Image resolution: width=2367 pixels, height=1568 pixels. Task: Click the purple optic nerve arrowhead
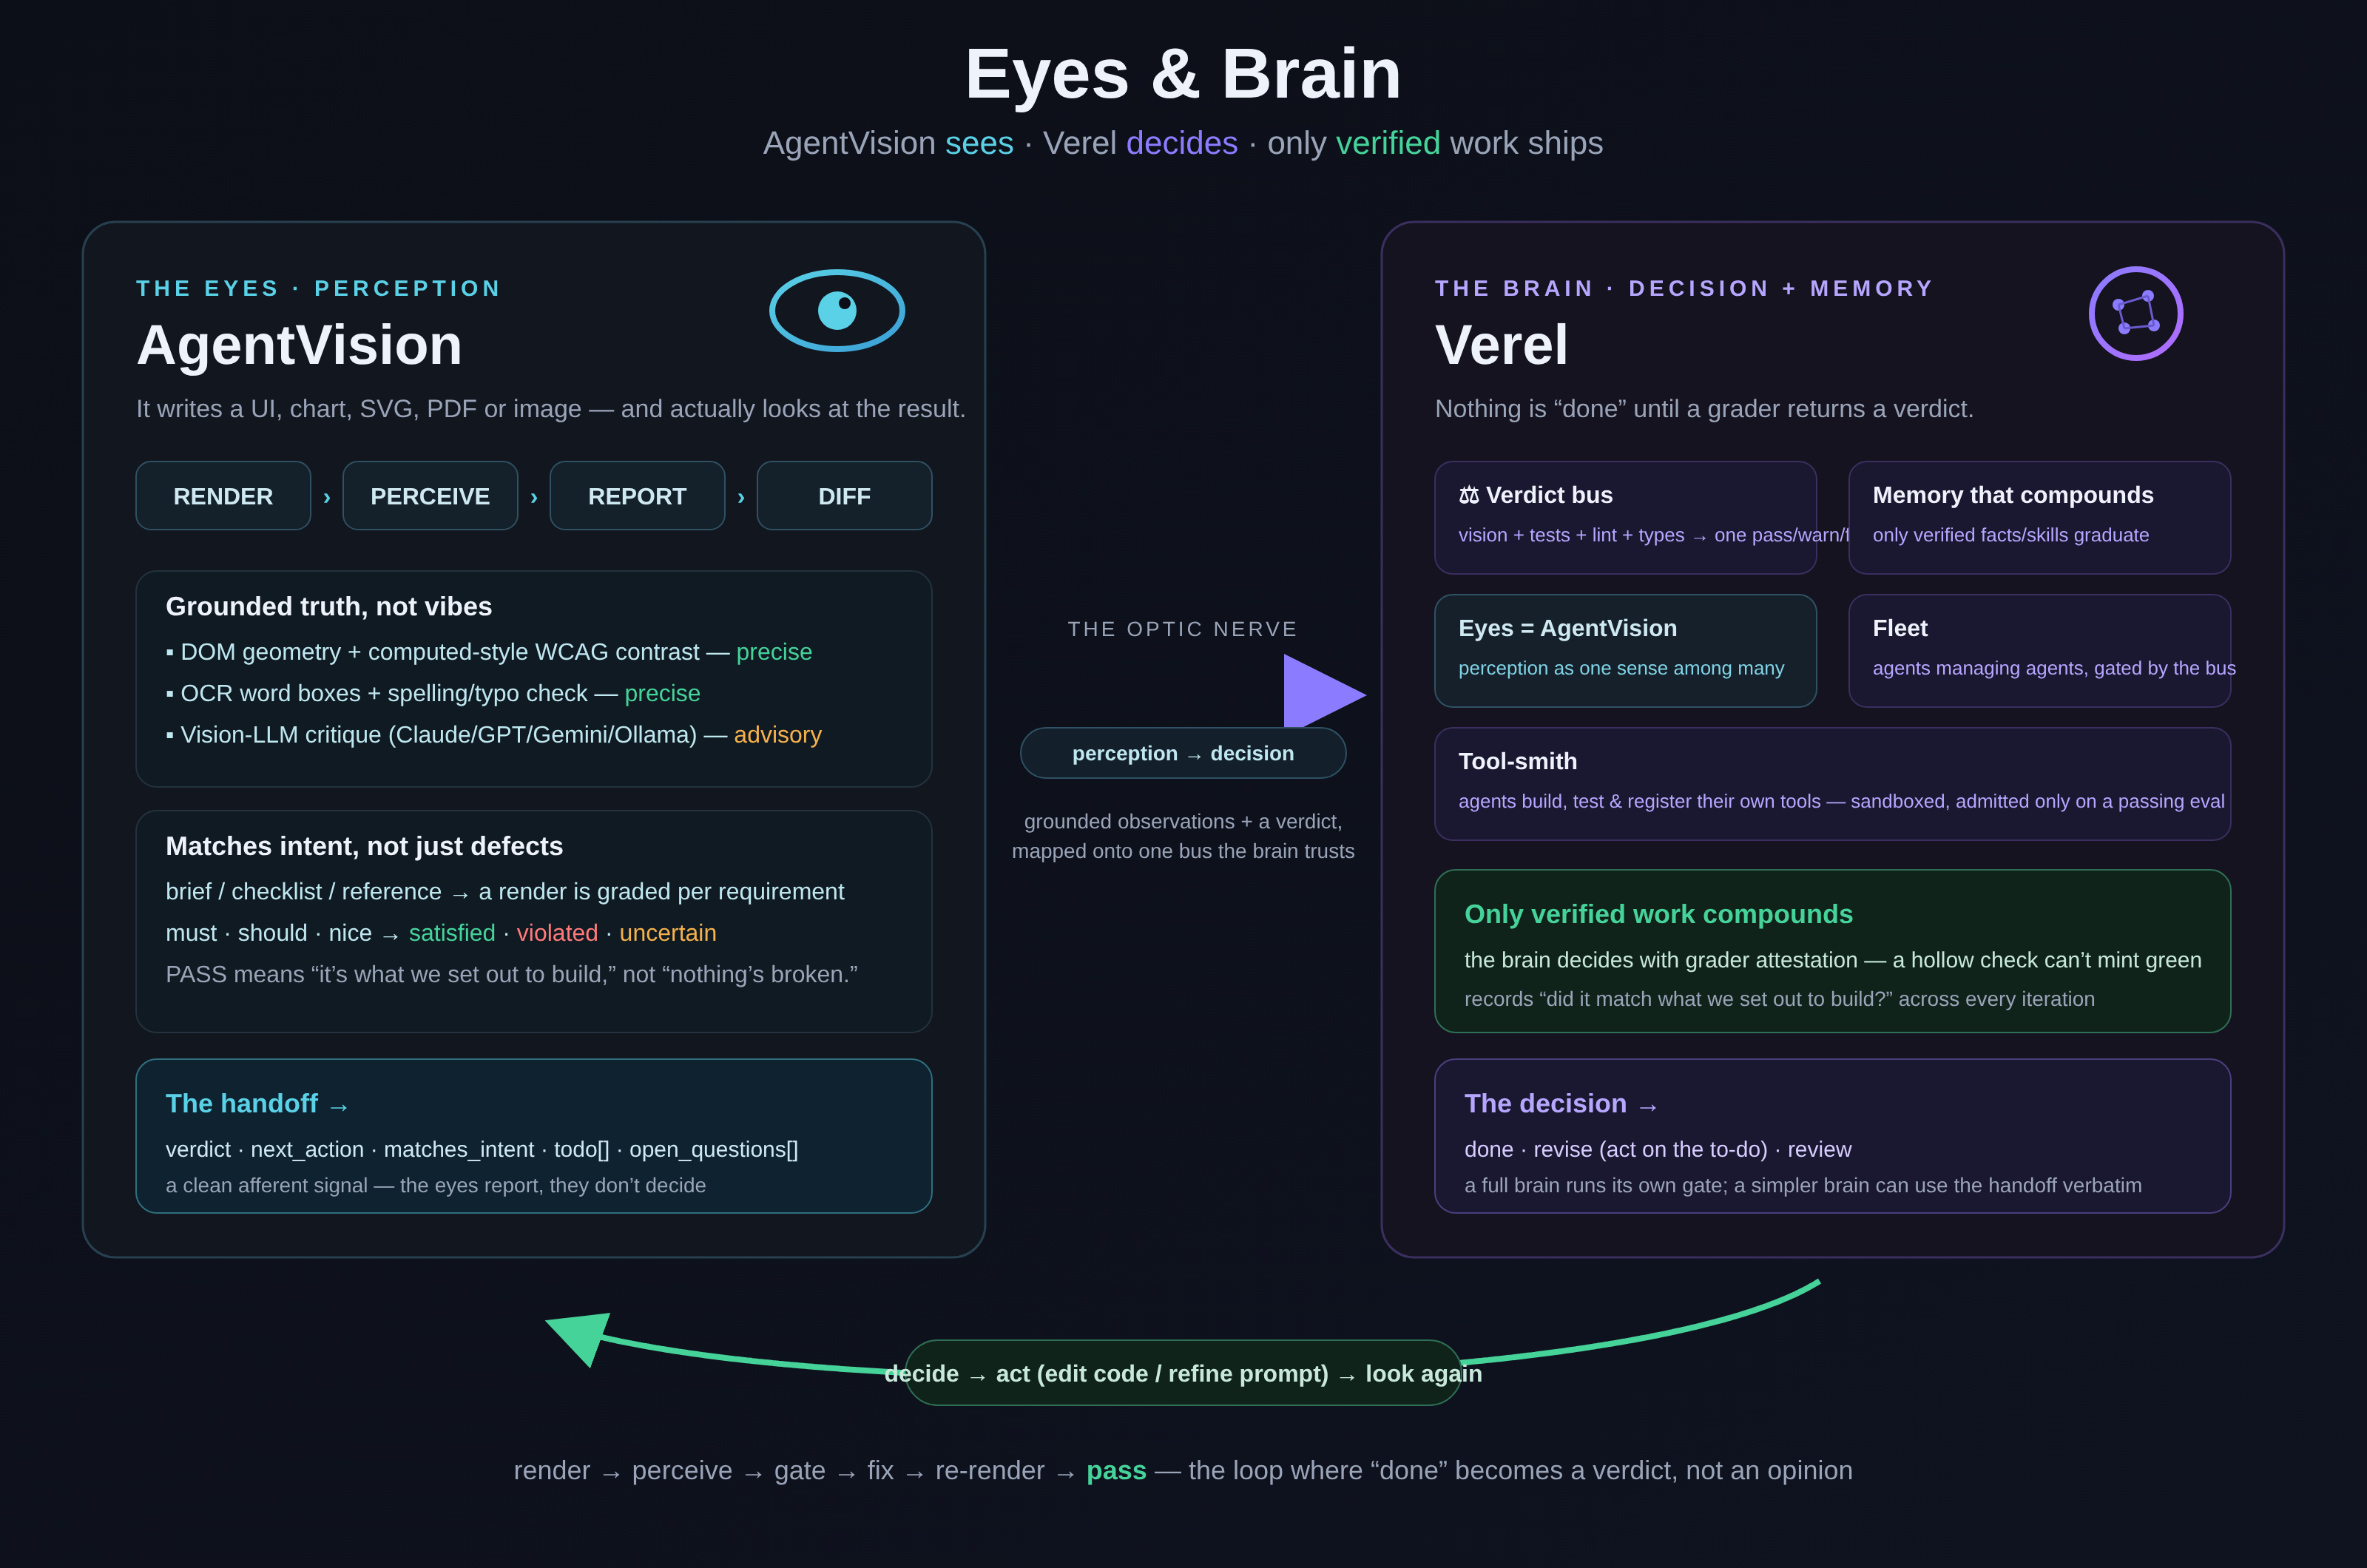pyautogui.click(x=1324, y=692)
